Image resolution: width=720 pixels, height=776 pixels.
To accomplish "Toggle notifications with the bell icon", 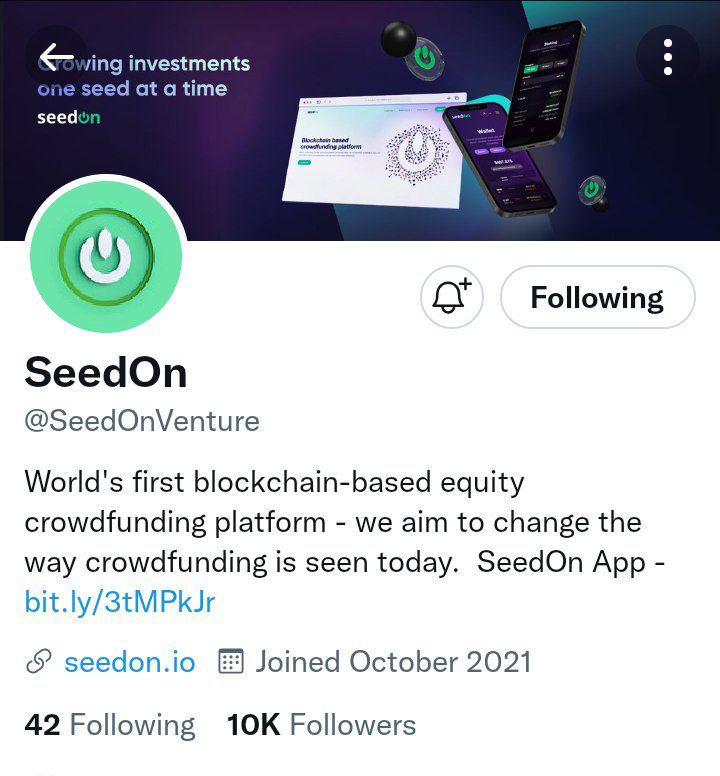I will click(x=452, y=297).
